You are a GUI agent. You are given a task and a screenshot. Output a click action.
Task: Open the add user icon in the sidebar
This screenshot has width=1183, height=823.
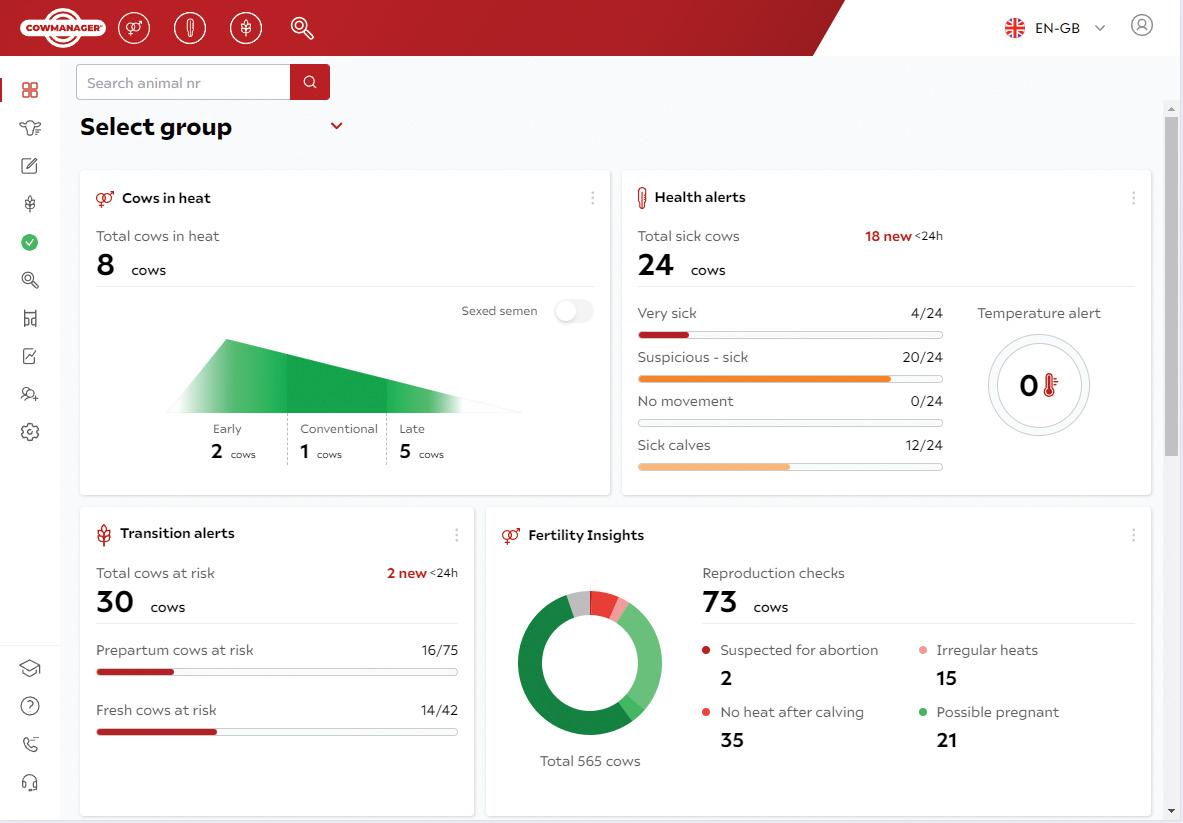tap(29, 394)
